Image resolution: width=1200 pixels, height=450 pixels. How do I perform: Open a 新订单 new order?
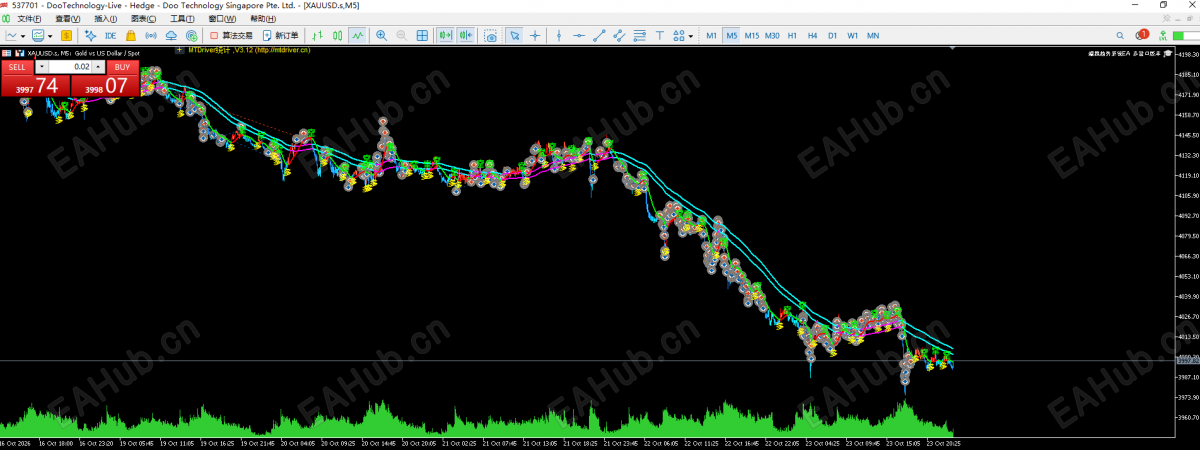tap(280, 35)
